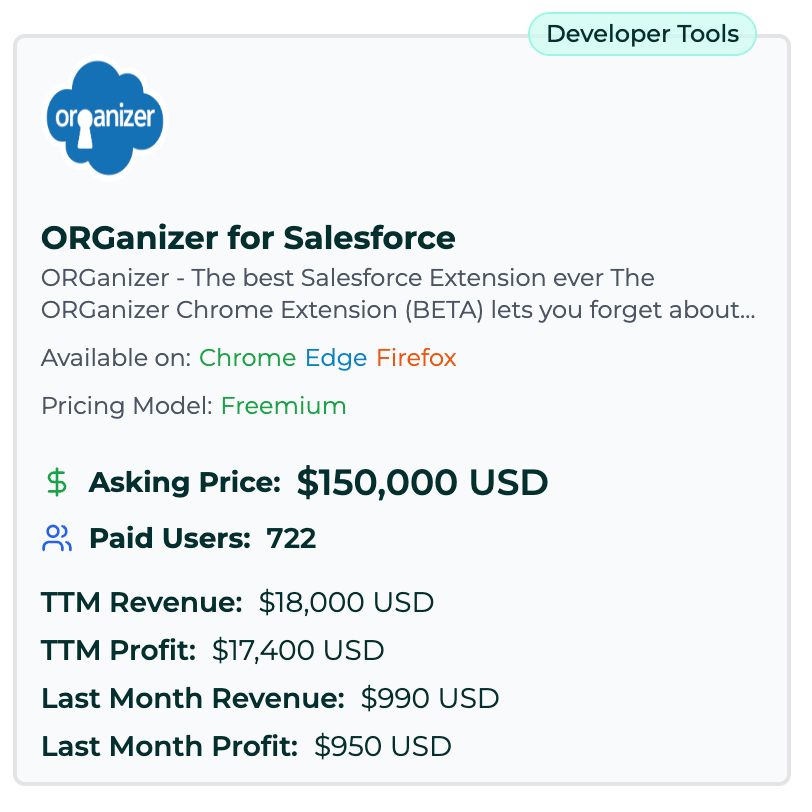Click the keyhole in the organizer logo
812x812 pixels.
(85, 129)
